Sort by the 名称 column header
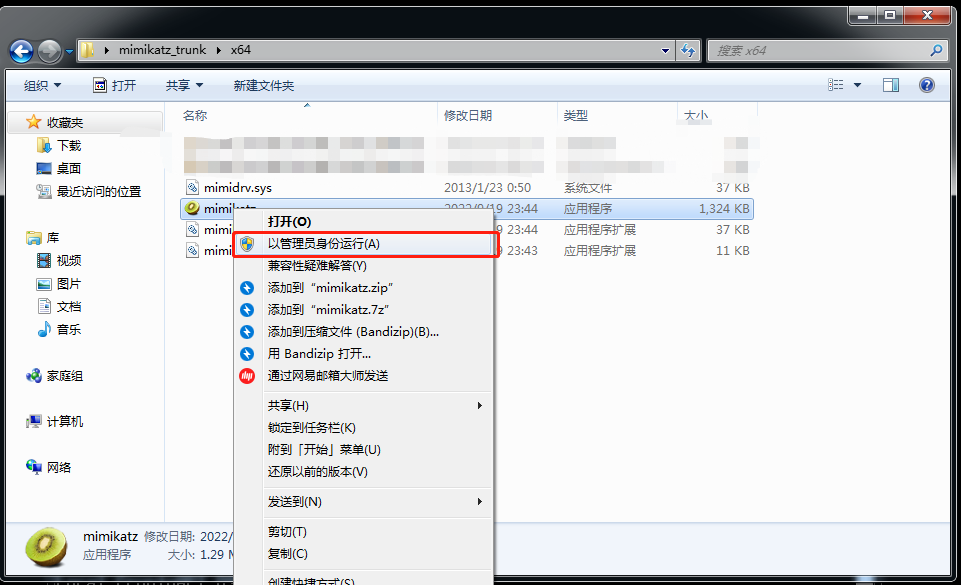The width and height of the screenshot is (961, 585). [195, 115]
